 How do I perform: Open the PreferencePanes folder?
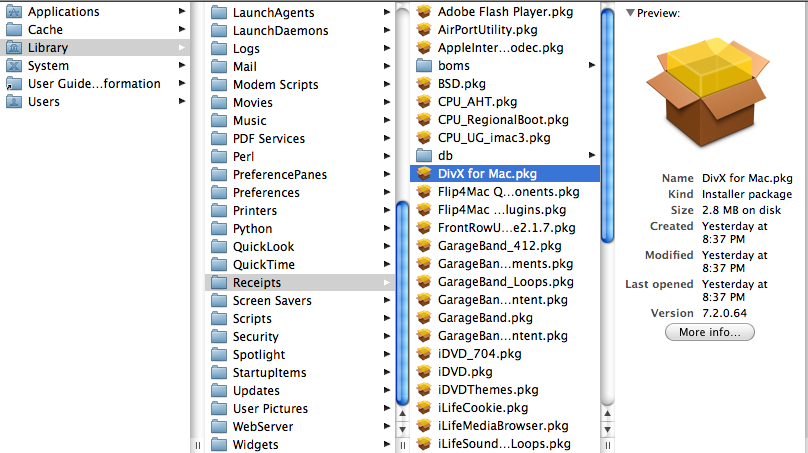click(300, 175)
